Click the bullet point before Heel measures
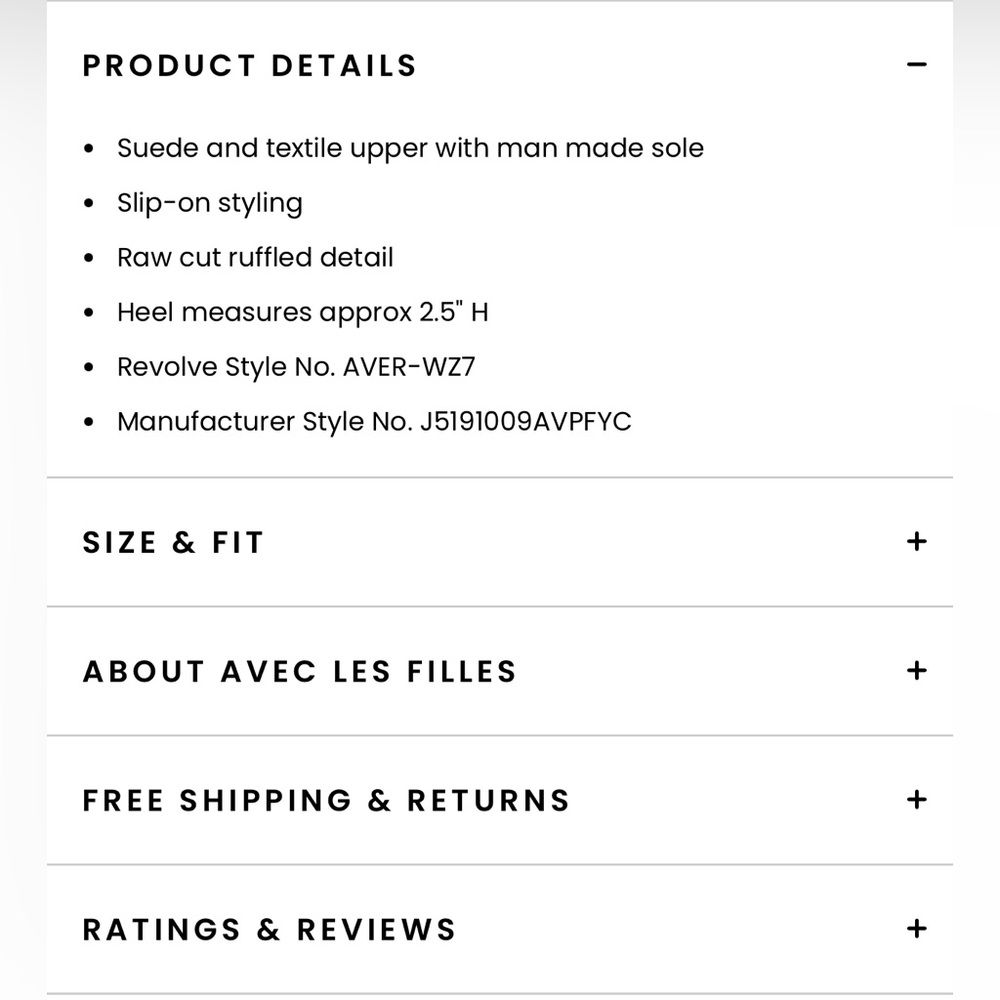The image size is (1000, 1000). click(x=90, y=313)
